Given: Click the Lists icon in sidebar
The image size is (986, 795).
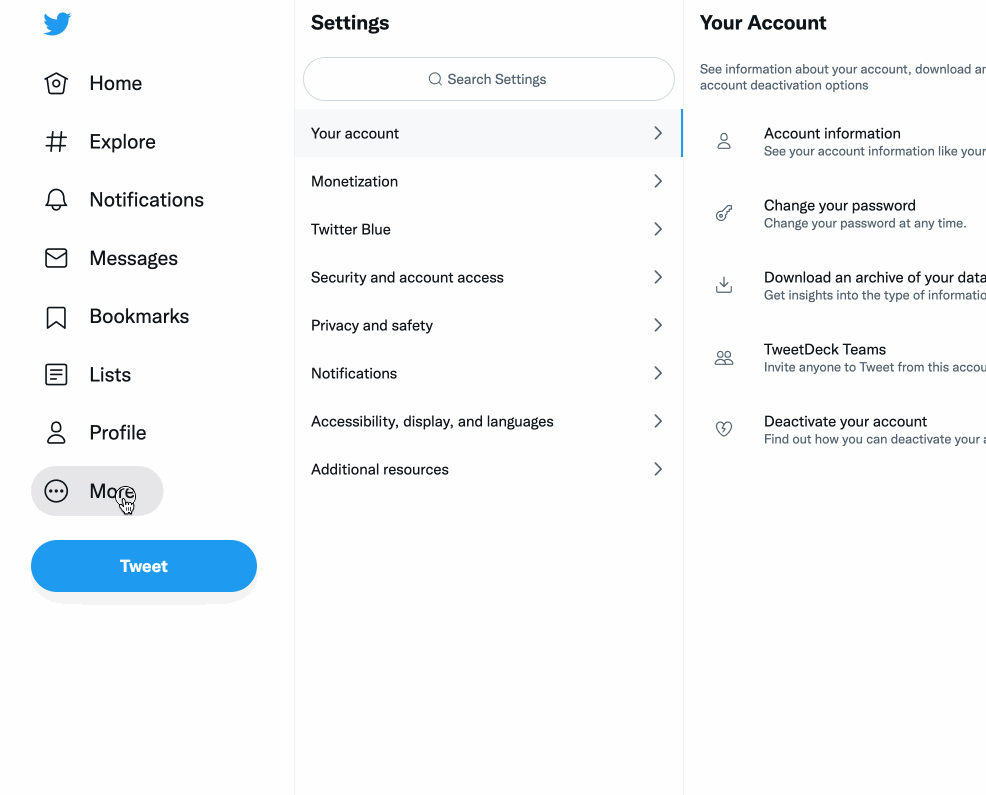Looking at the screenshot, I should click(56, 375).
